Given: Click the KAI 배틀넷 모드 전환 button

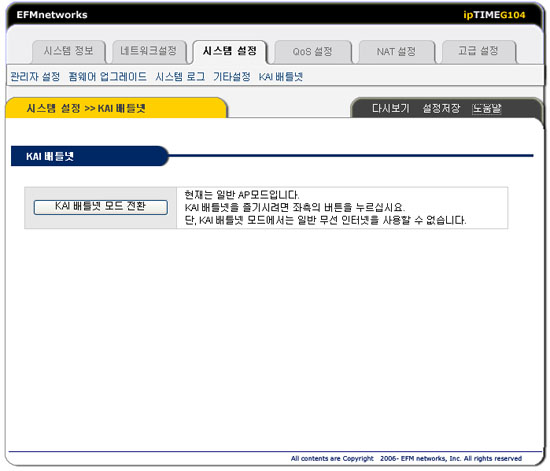Looking at the screenshot, I should click(101, 207).
